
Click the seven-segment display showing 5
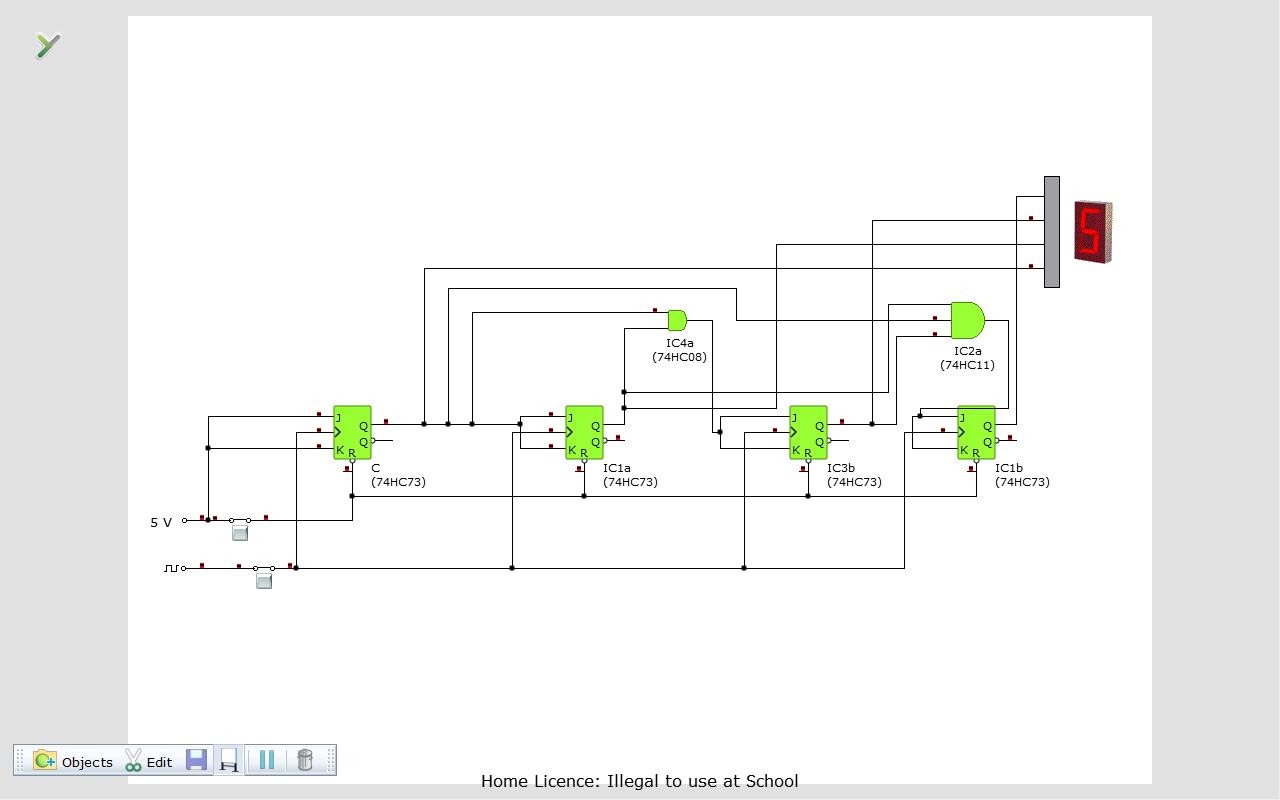[x=1093, y=232]
